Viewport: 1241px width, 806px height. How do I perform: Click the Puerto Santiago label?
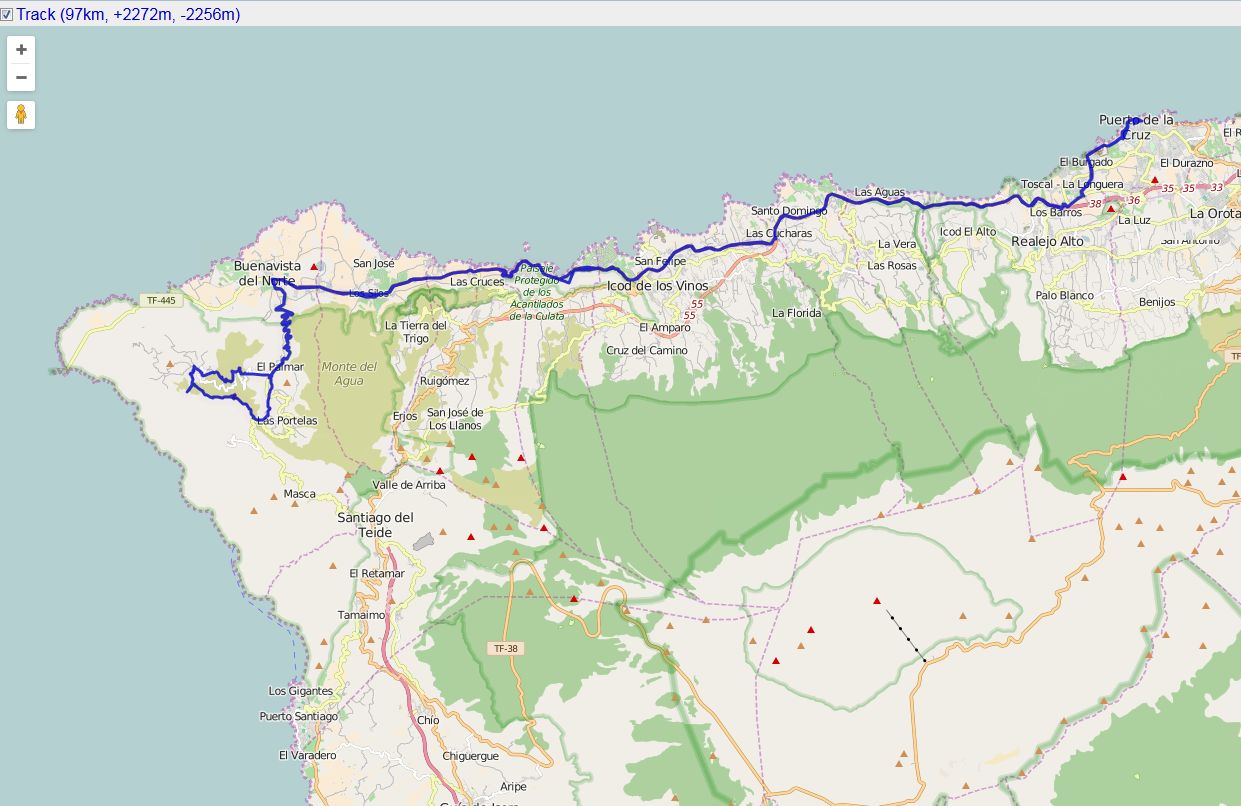click(298, 716)
